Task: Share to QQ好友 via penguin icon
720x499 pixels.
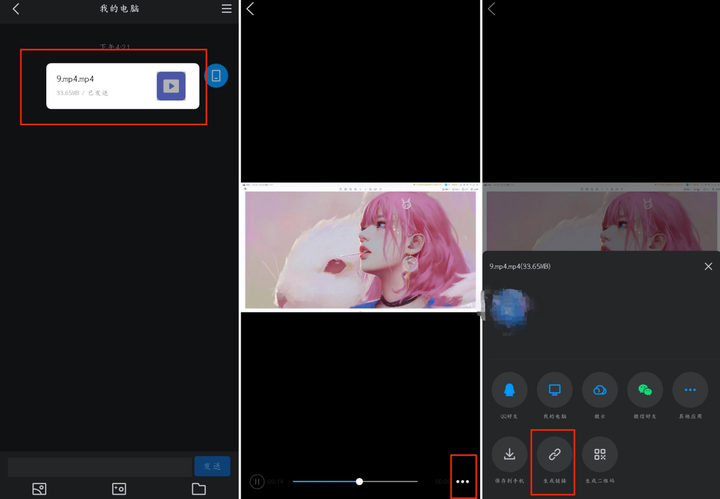Action: (x=509, y=390)
